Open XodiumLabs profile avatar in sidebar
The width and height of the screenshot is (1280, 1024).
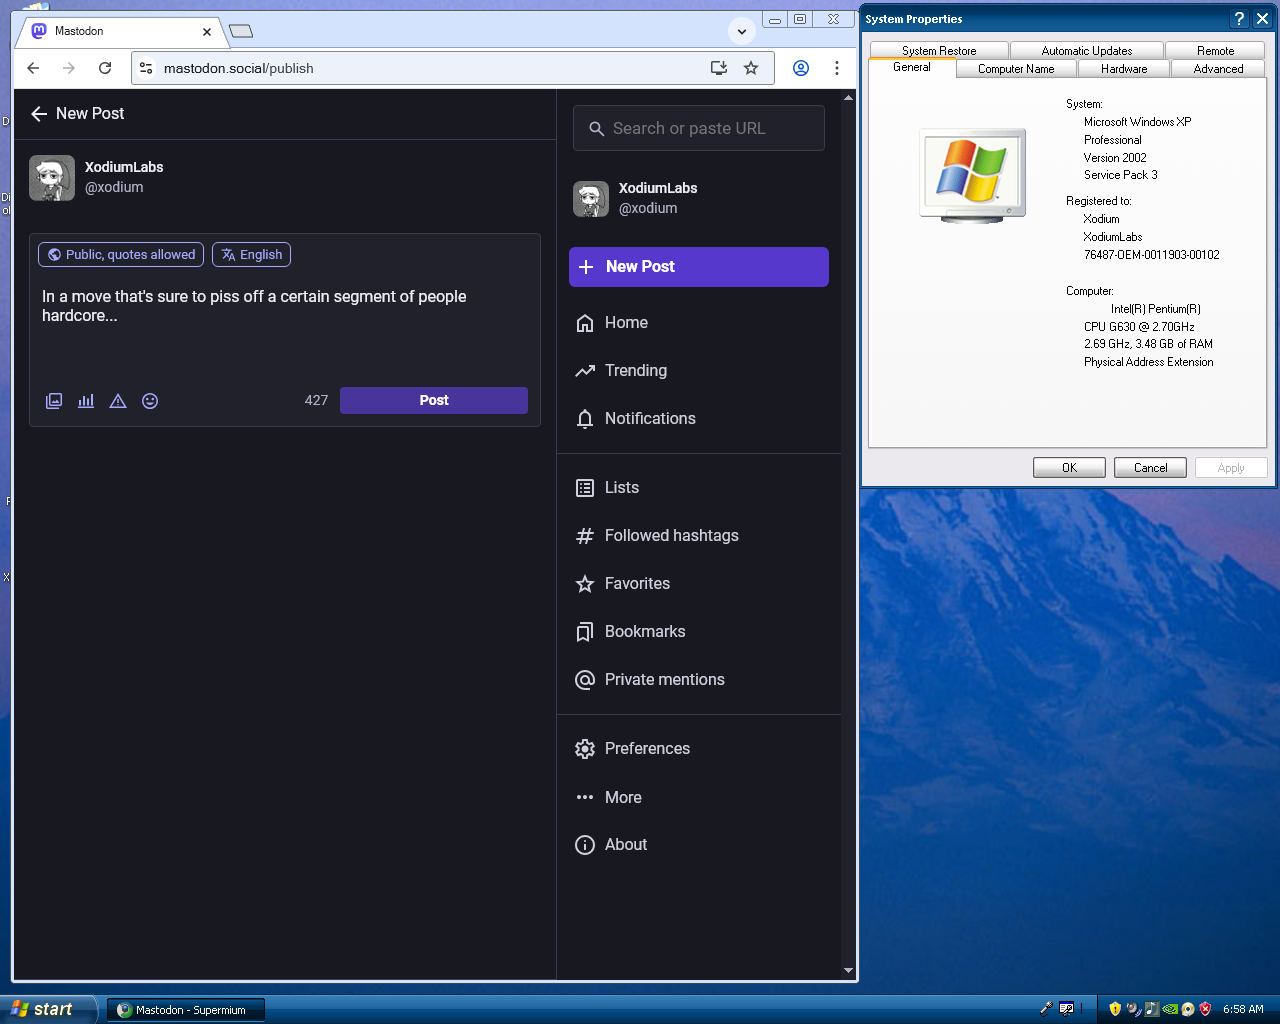point(591,199)
